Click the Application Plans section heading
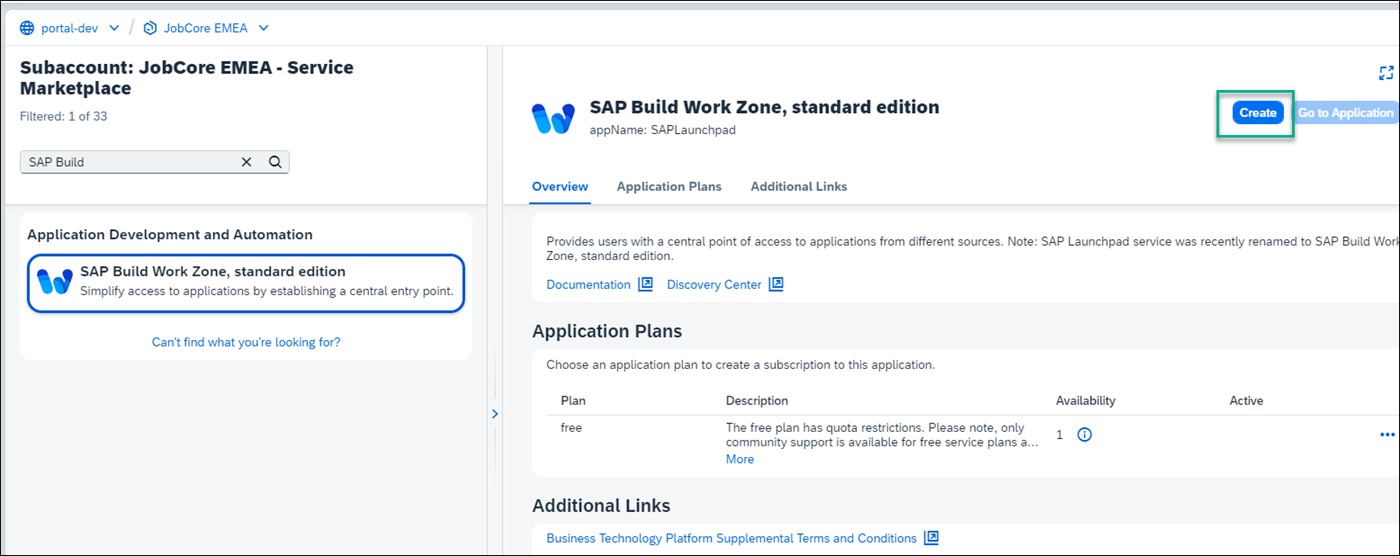The height and width of the screenshot is (556, 1400). [x=607, y=331]
